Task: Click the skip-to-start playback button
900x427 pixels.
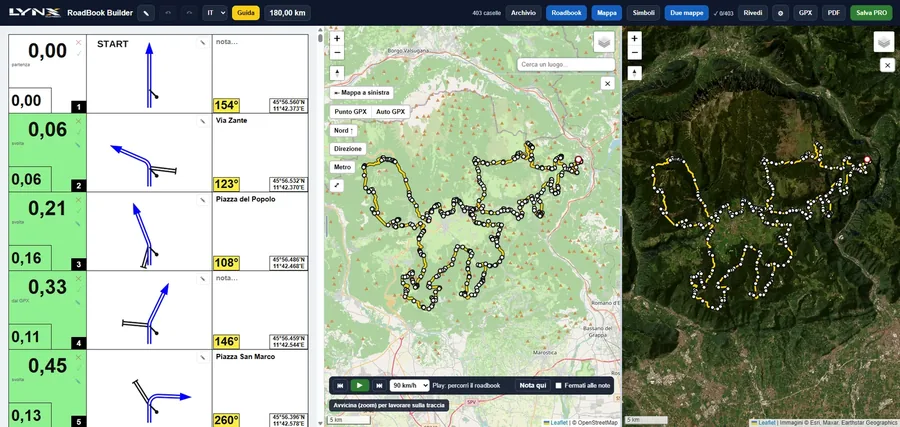Action: (340, 385)
